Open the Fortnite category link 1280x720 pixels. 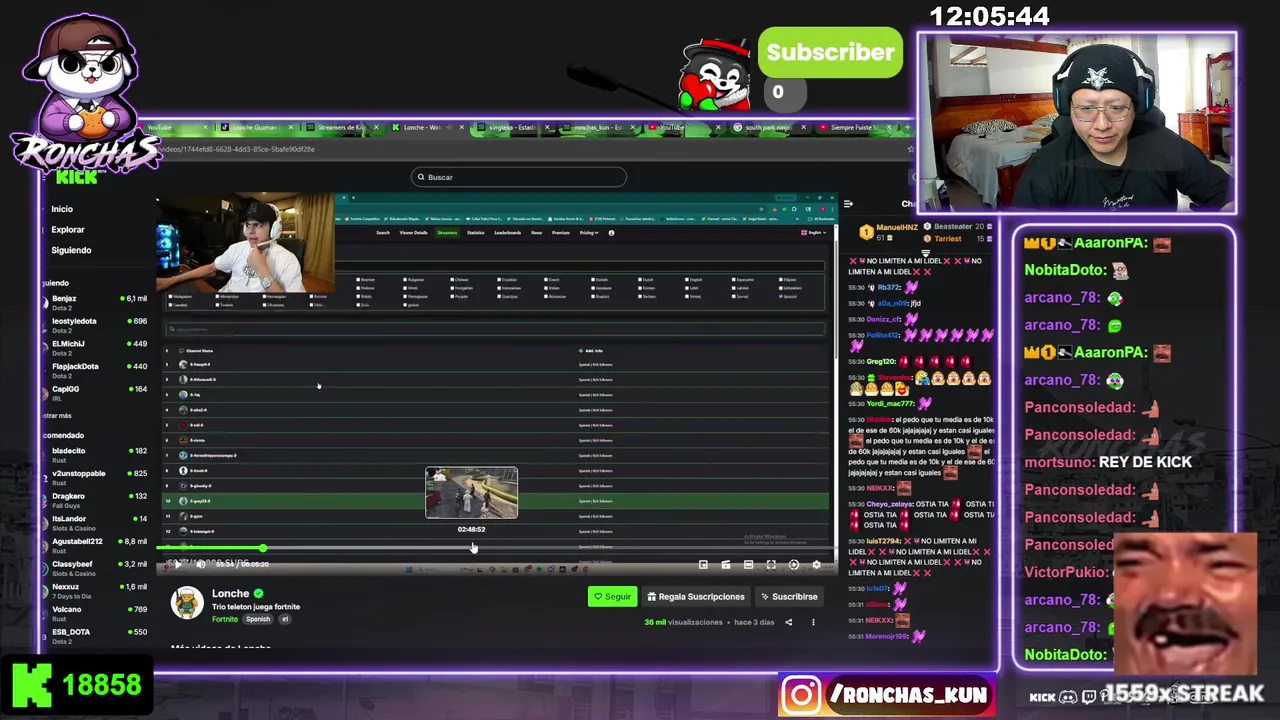tap(225, 619)
